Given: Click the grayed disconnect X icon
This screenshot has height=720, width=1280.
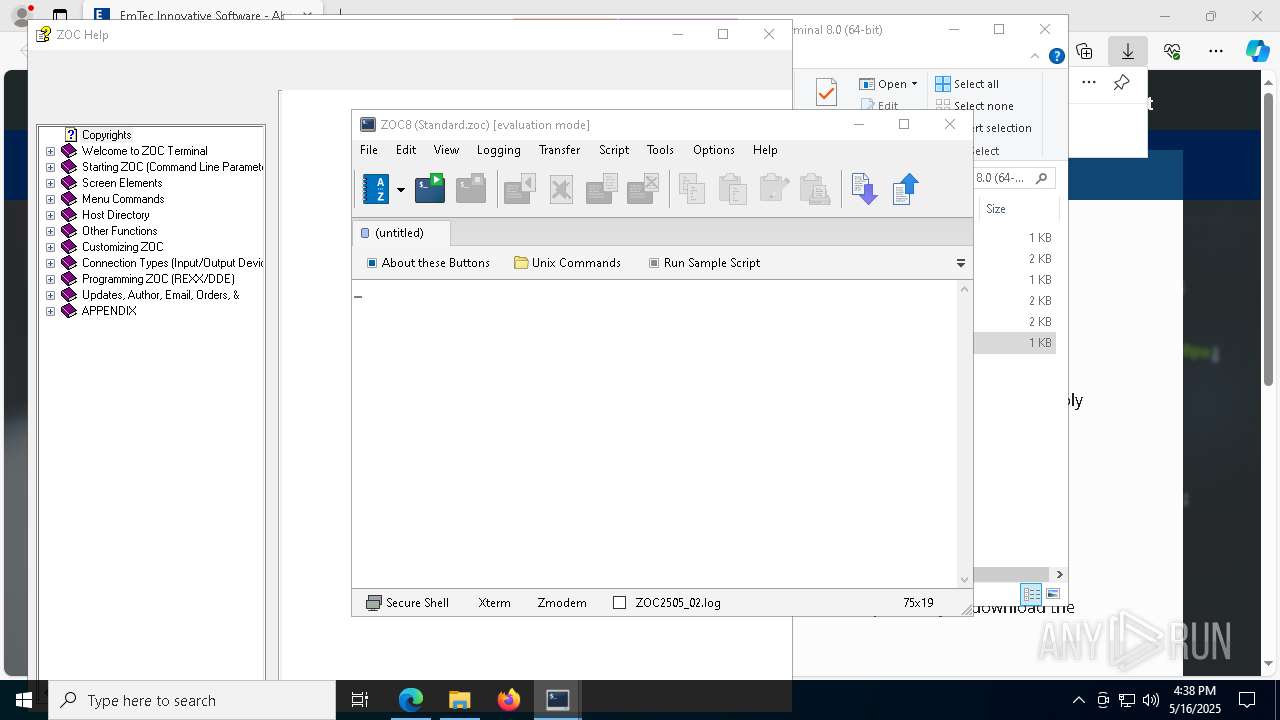Looking at the screenshot, I should pyautogui.click(x=561, y=188).
